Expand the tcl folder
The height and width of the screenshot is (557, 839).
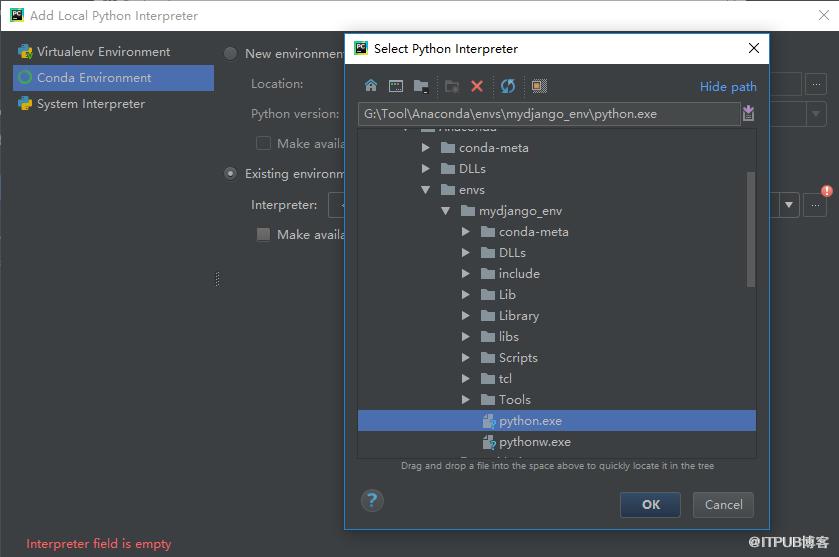pos(466,378)
